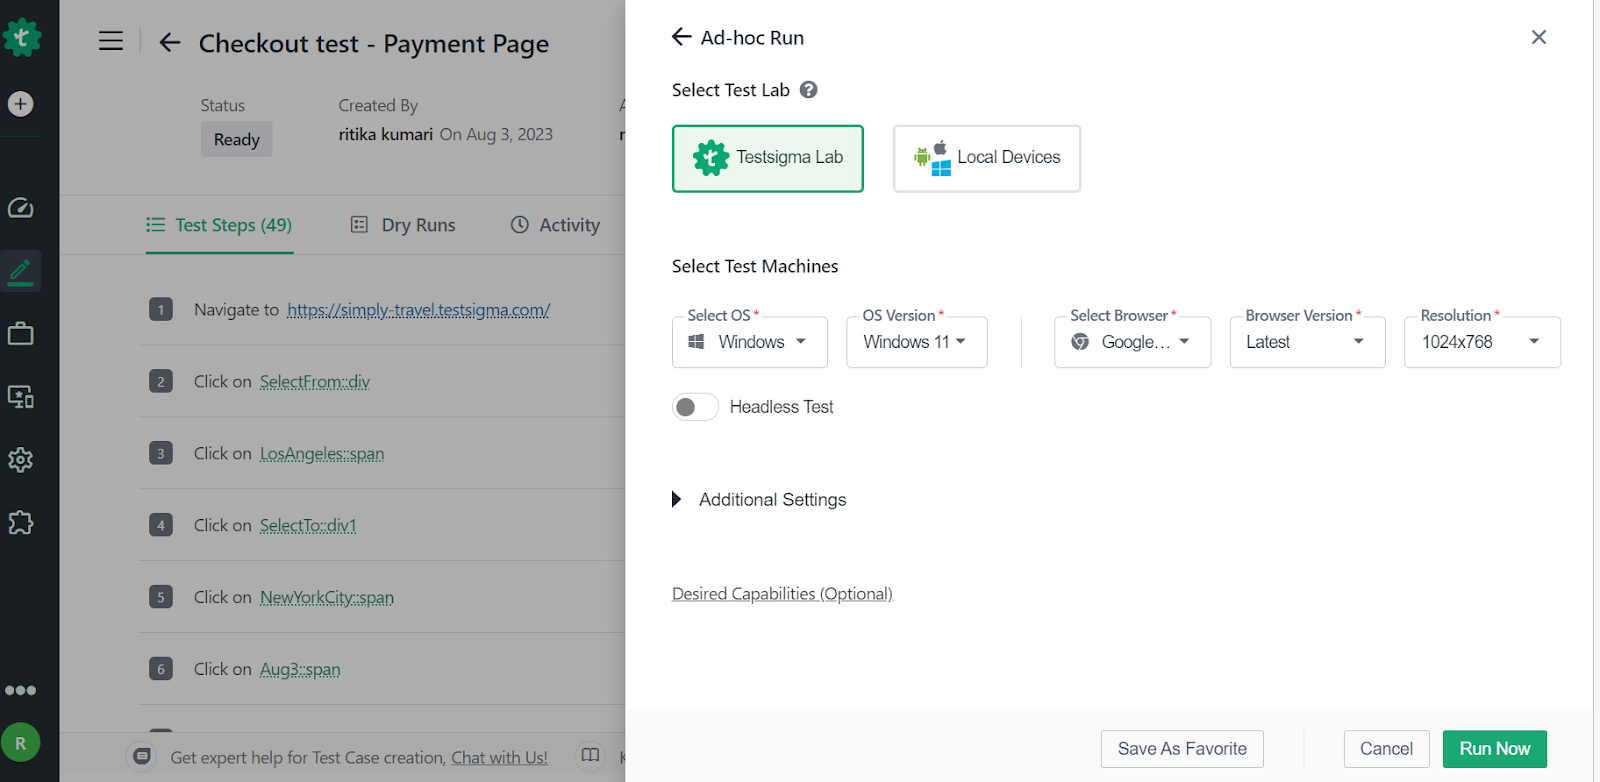Open the dashboard gauge icon
The width and height of the screenshot is (1600, 782).
21,208
